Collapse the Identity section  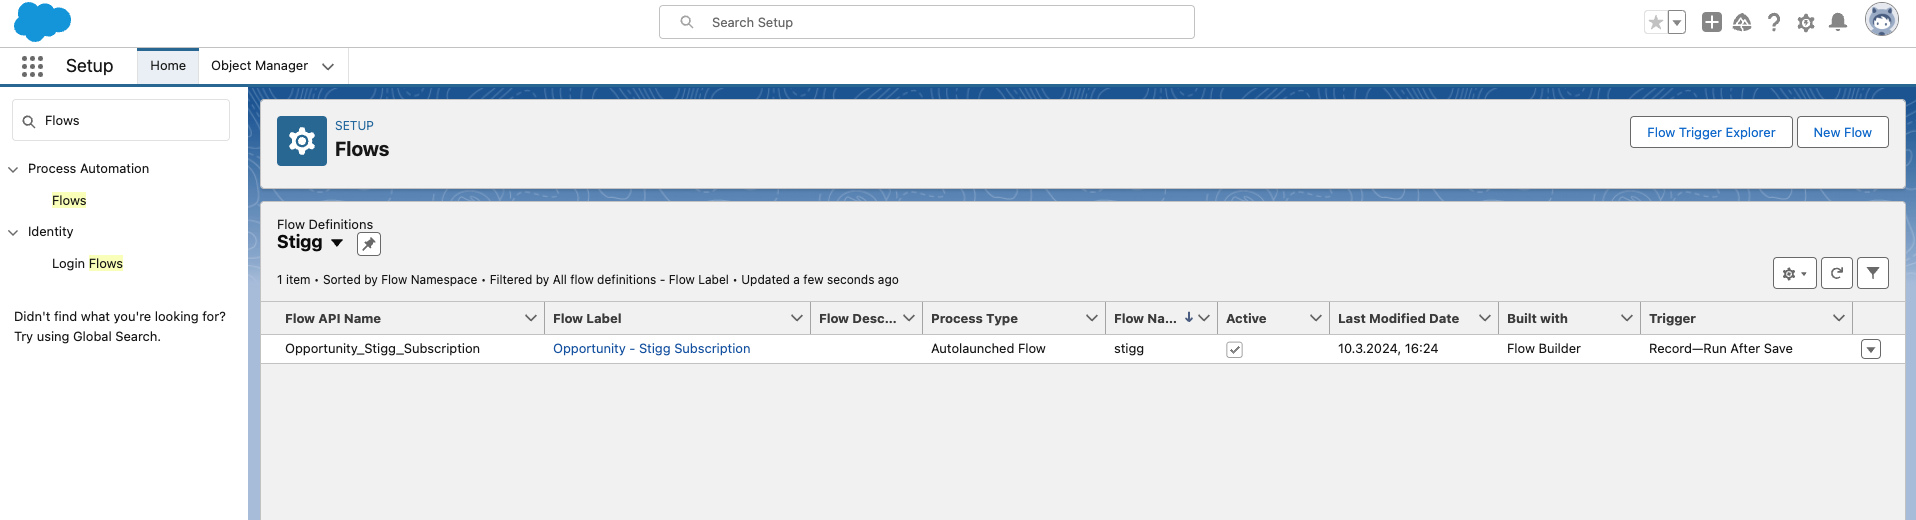point(13,232)
